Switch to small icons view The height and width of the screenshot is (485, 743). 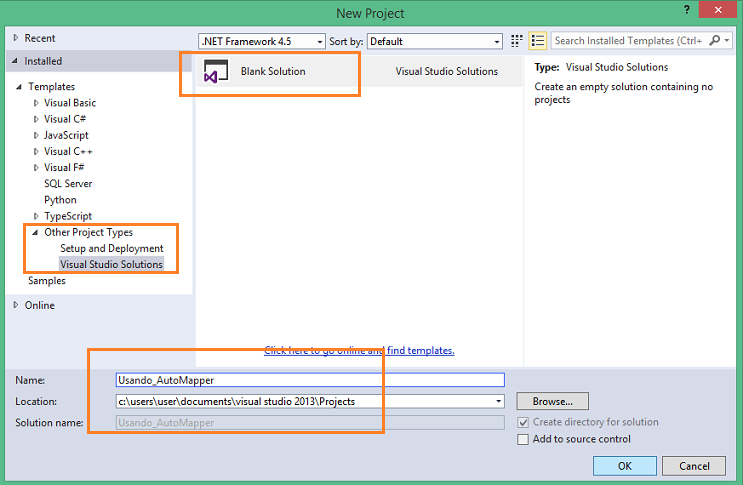516,41
